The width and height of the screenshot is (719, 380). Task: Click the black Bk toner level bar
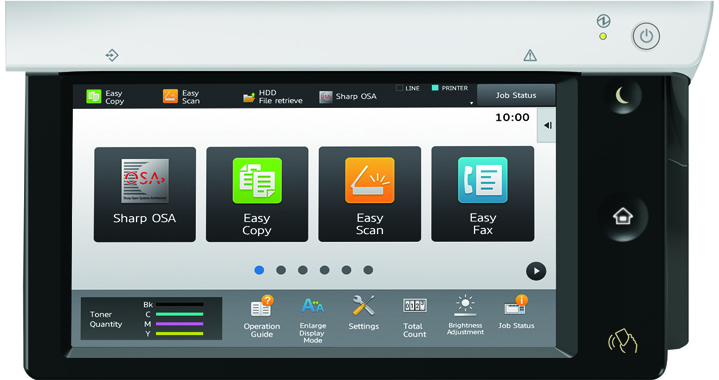click(179, 304)
